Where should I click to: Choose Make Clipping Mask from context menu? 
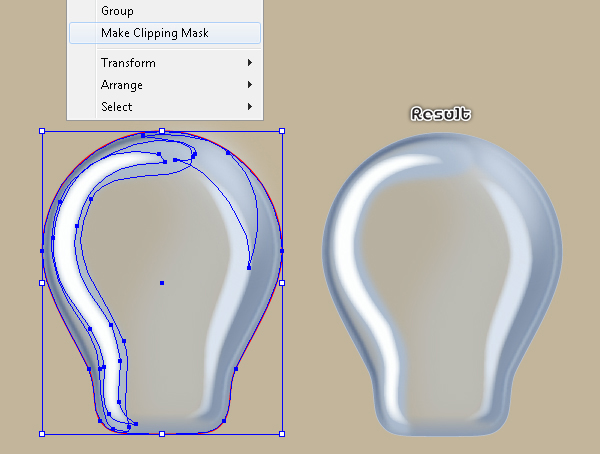click(165, 33)
